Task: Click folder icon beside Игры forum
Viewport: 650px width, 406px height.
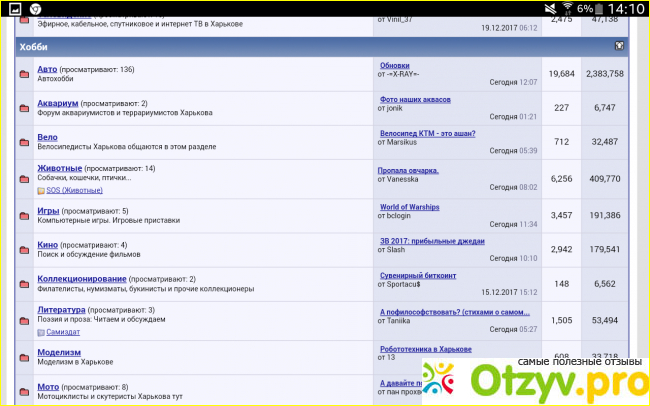Action: pos(24,215)
